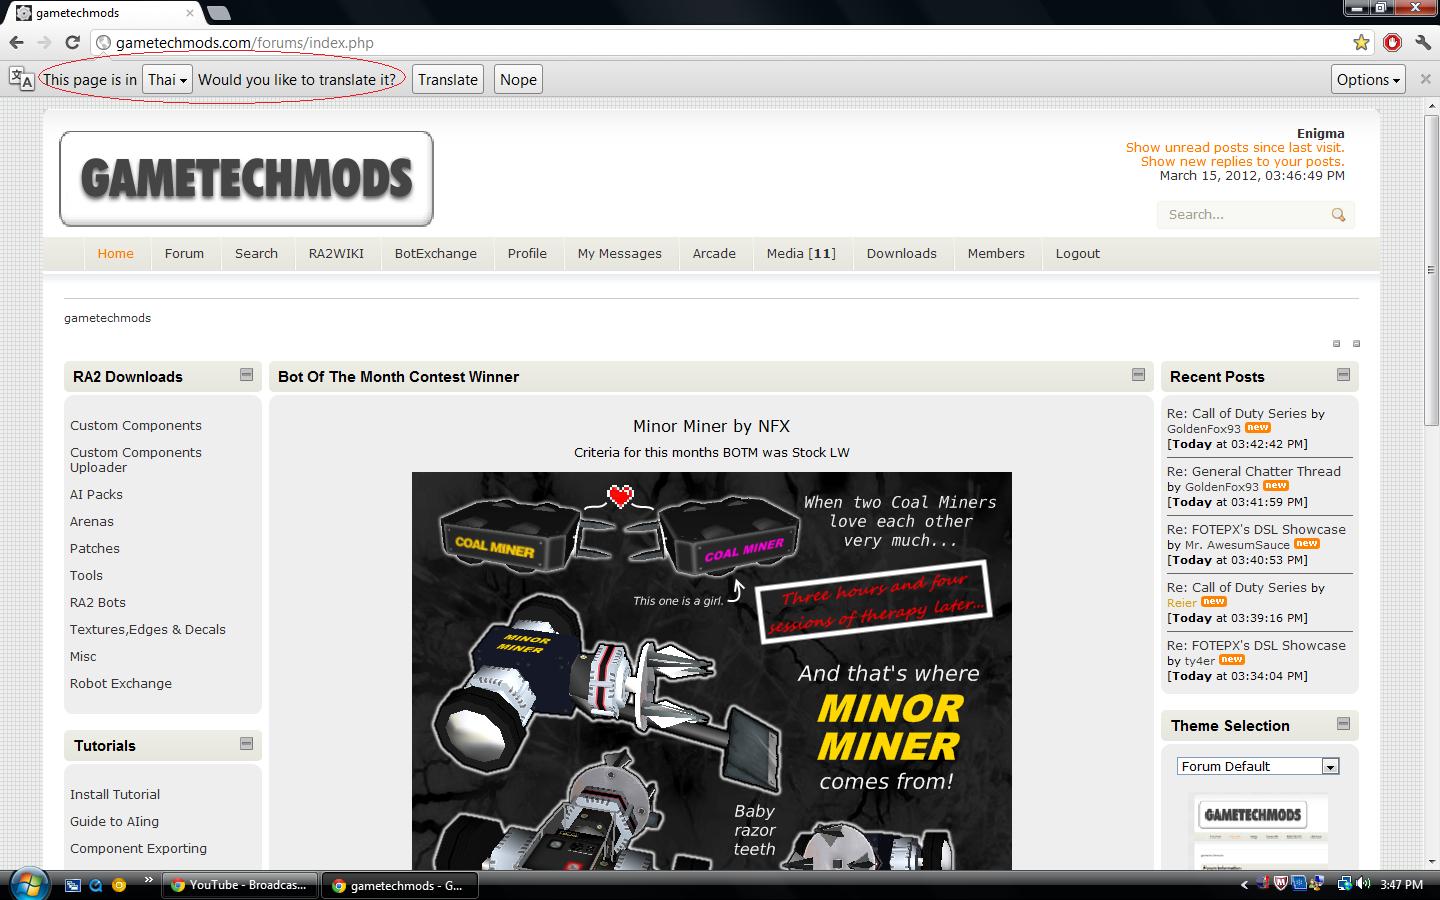Switch to the YouTube - Broadcast taskbar window
Viewport: 1440px width, 900px height.
pos(240,885)
